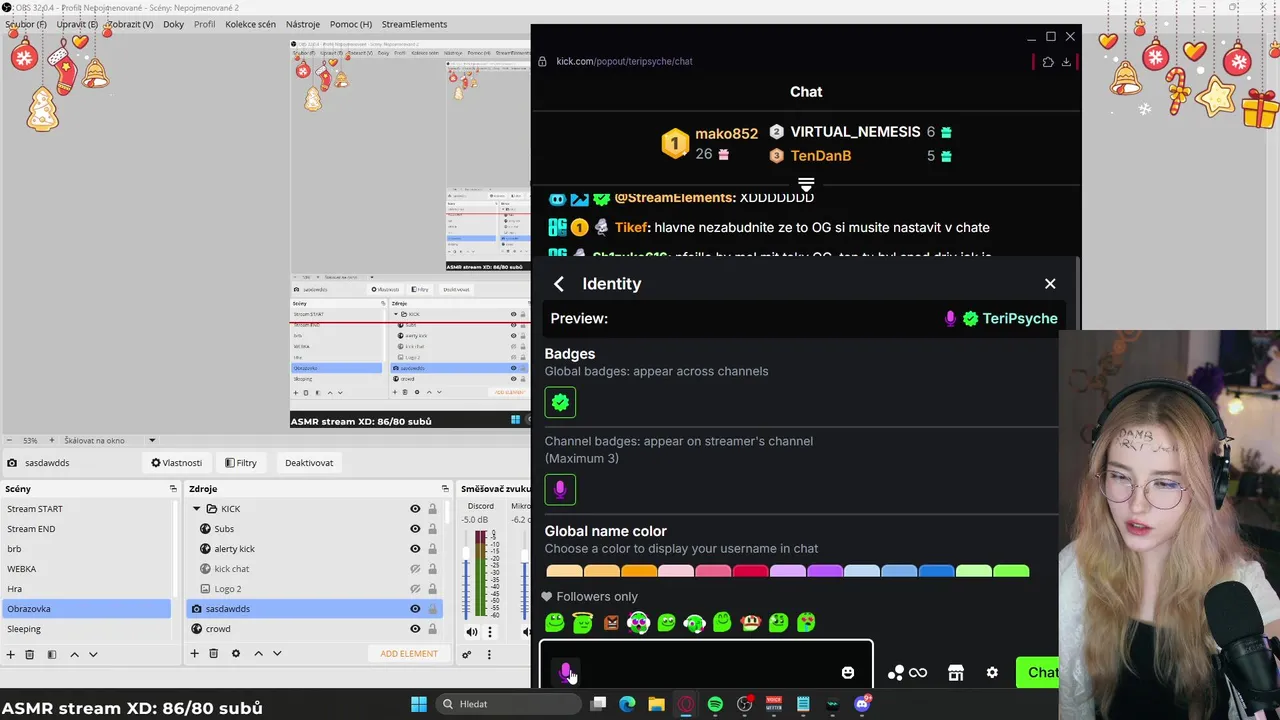Undock the Scény panel
Image resolution: width=1280 pixels, height=720 pixels.
[x=173, y=489]
